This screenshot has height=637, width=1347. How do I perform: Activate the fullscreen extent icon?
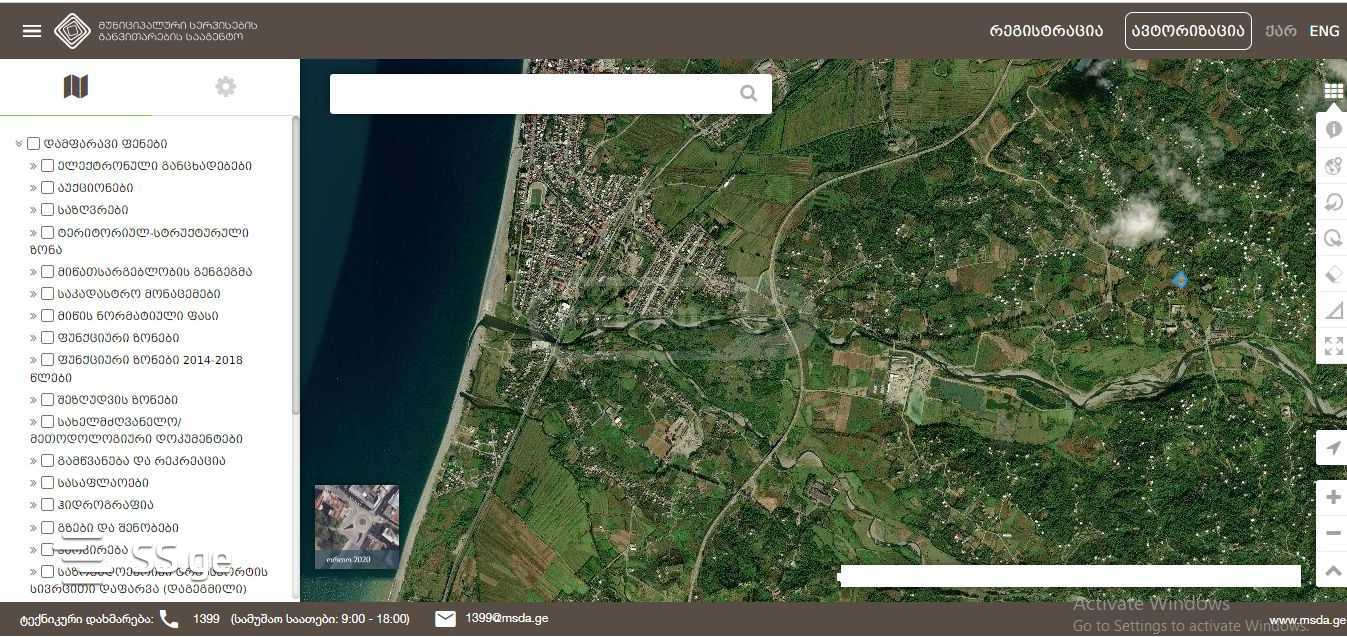(x=1333, y=346)
